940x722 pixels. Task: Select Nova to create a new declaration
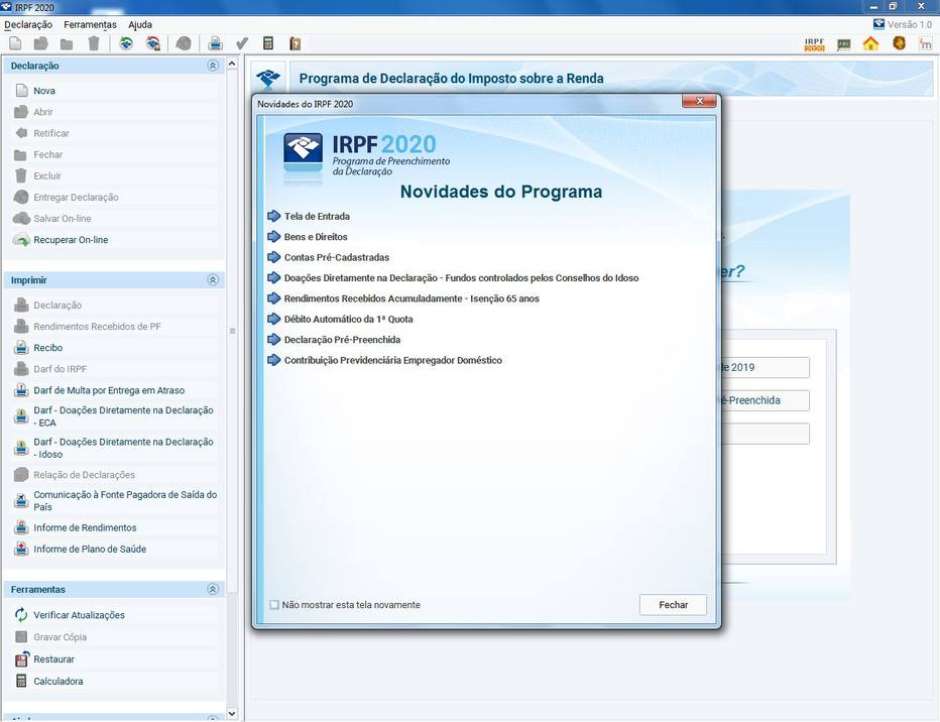pos(44,91)
